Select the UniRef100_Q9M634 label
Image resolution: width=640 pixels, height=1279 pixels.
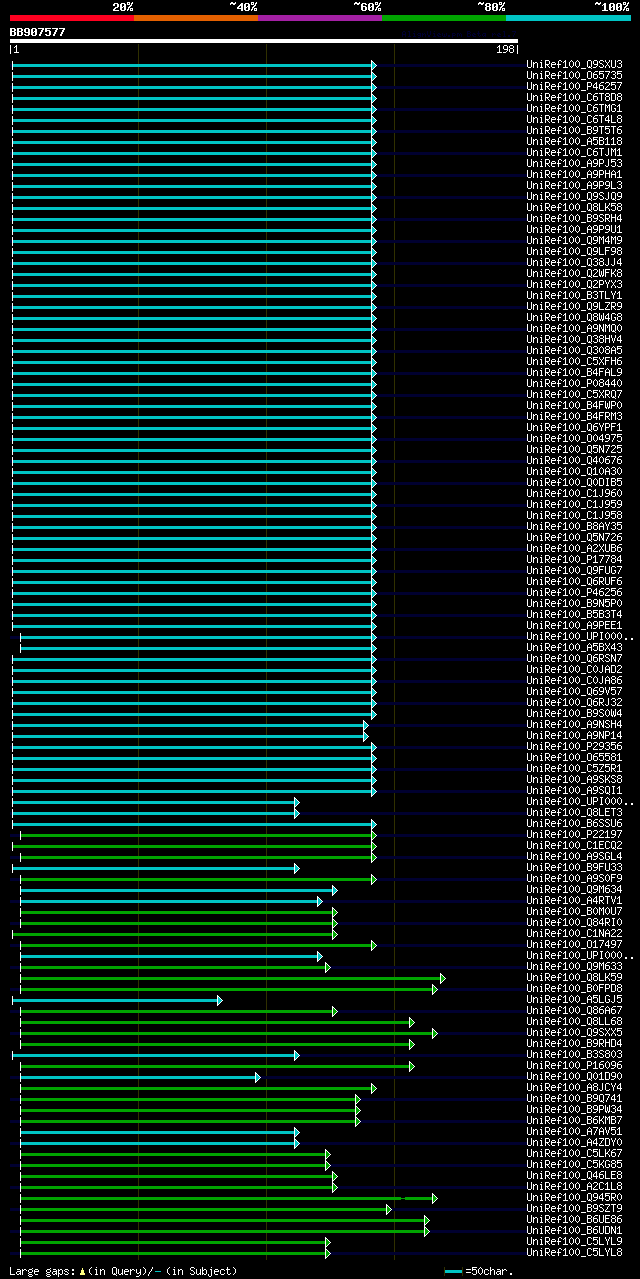[574, 889]
